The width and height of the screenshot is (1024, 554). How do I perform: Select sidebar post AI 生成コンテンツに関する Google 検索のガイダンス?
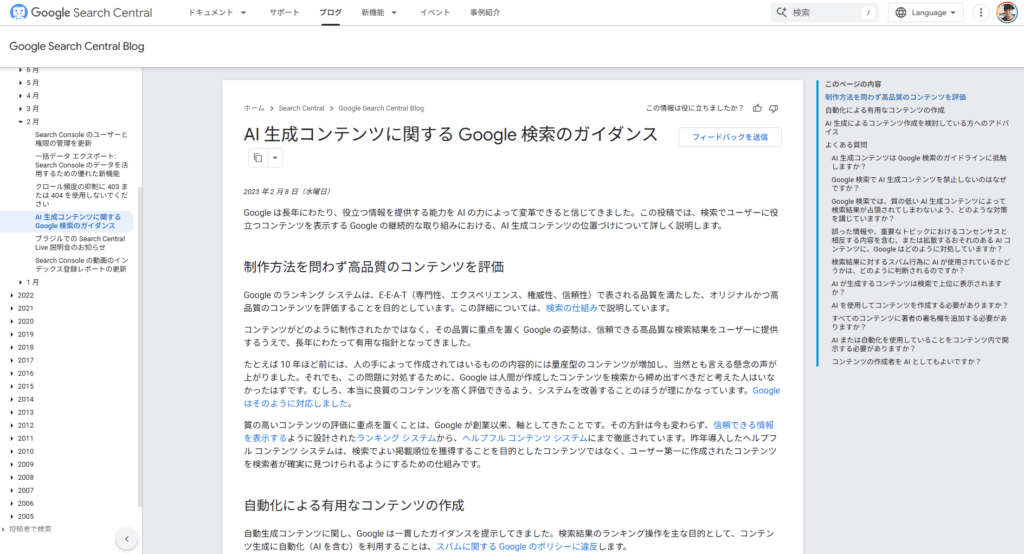pos(78,221)
